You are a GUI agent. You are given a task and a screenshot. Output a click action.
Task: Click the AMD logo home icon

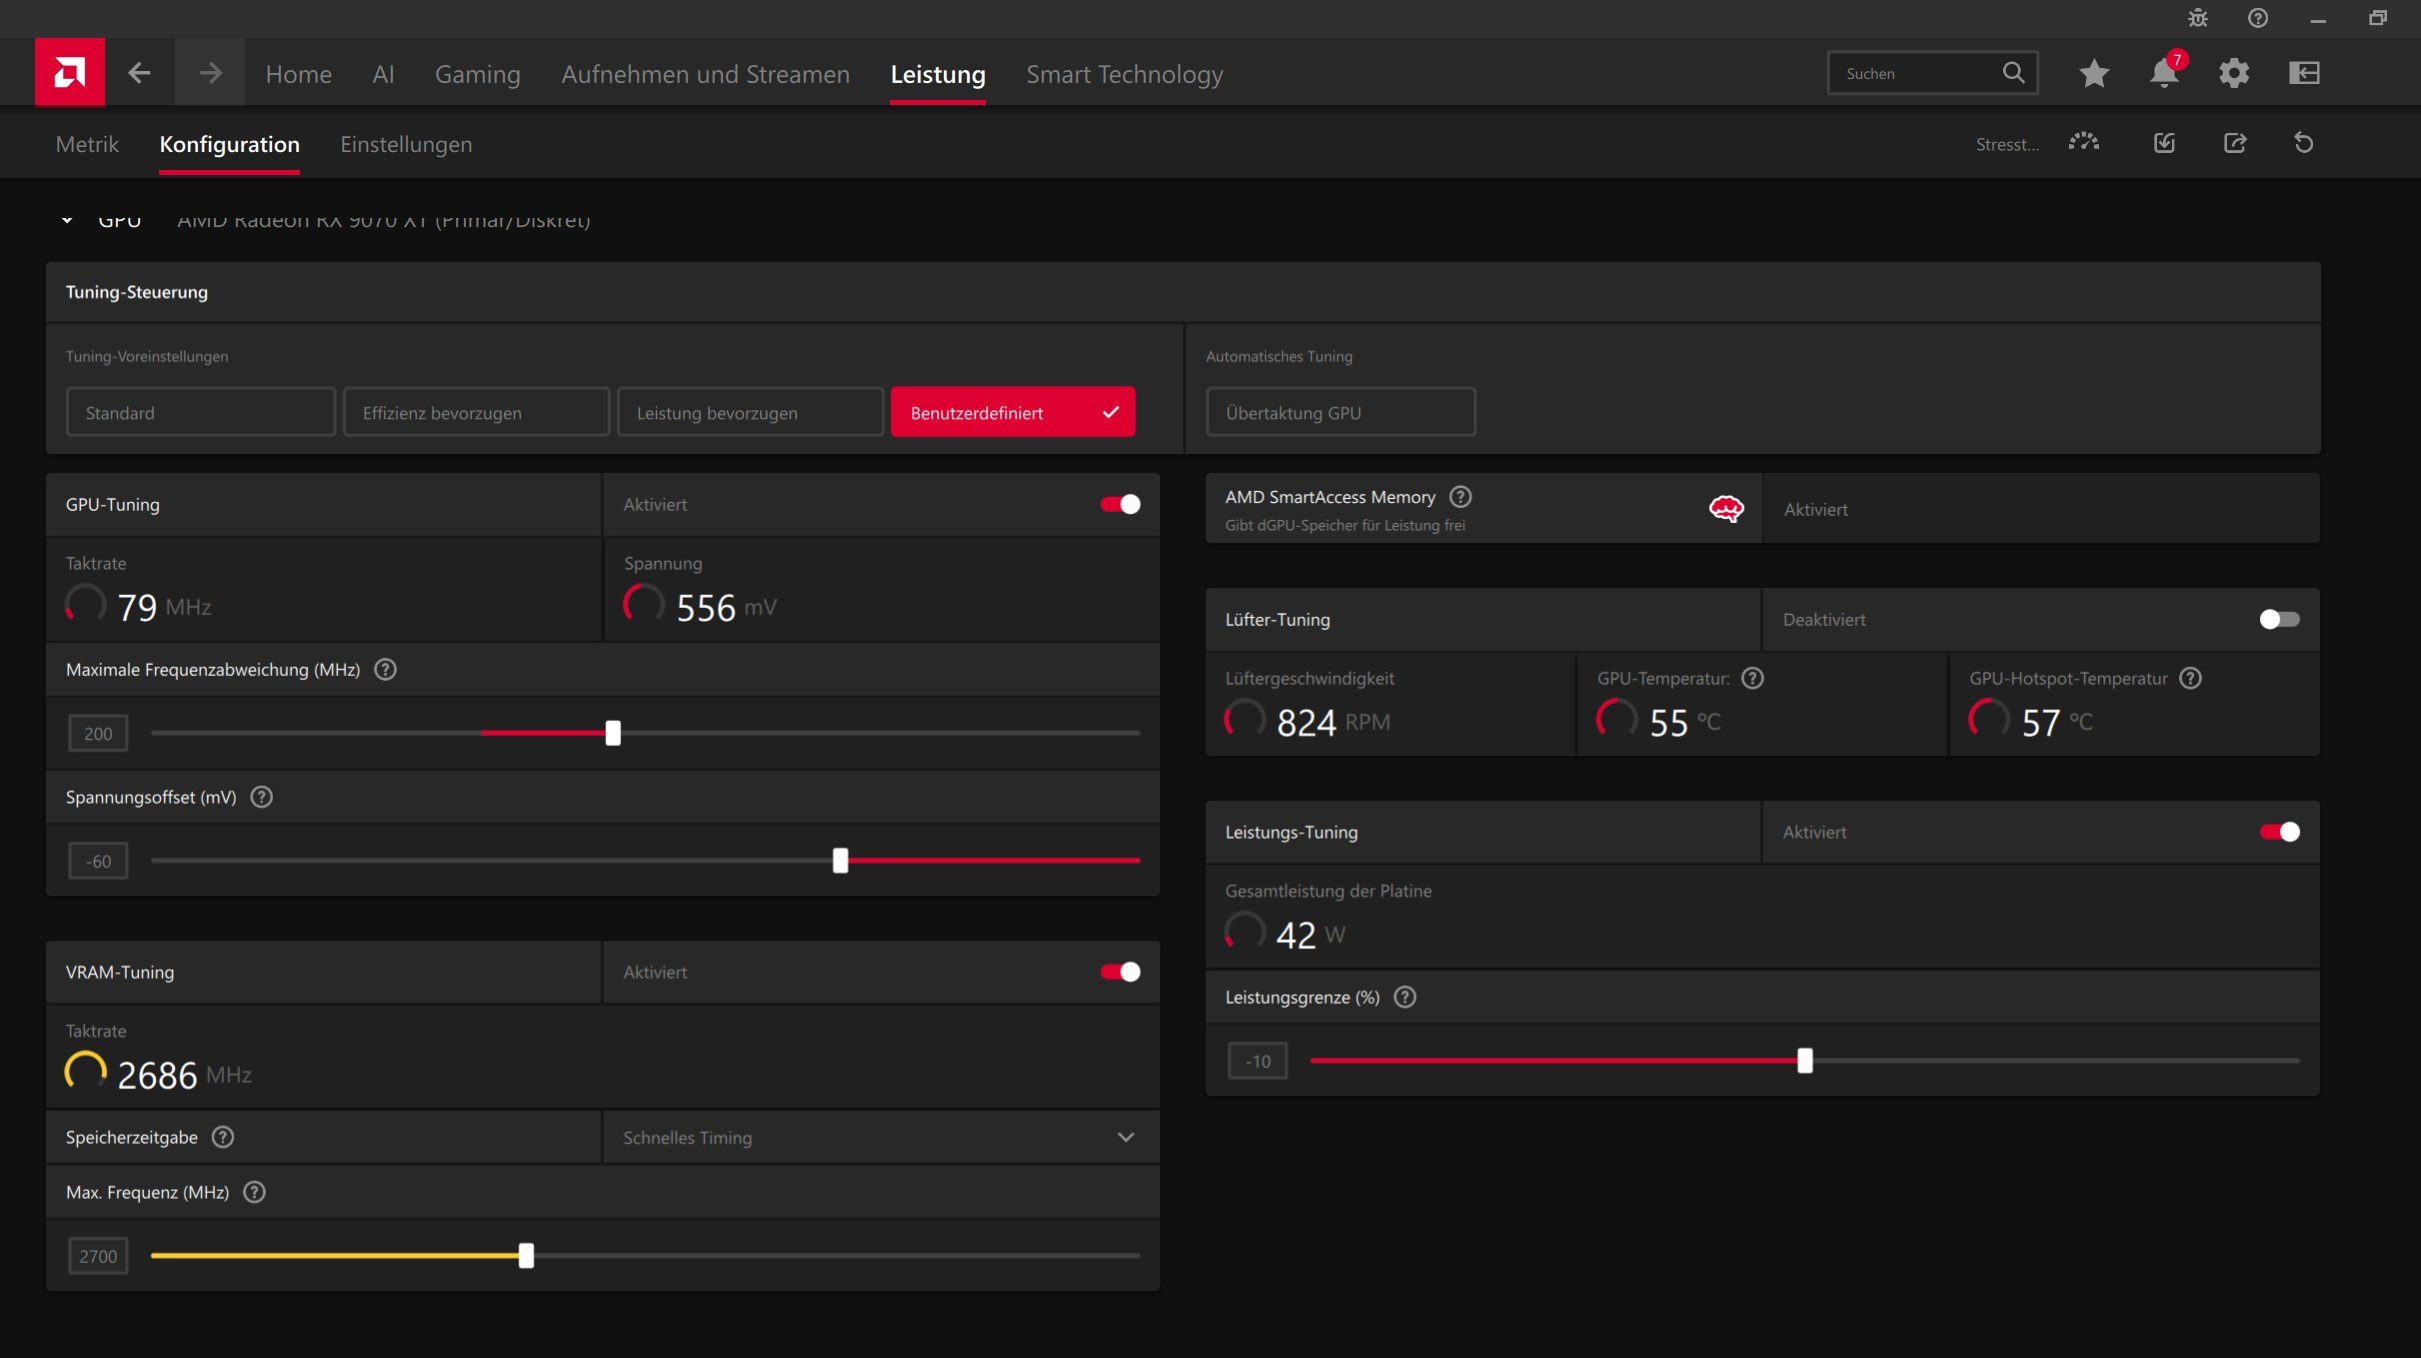pos(69,73)
